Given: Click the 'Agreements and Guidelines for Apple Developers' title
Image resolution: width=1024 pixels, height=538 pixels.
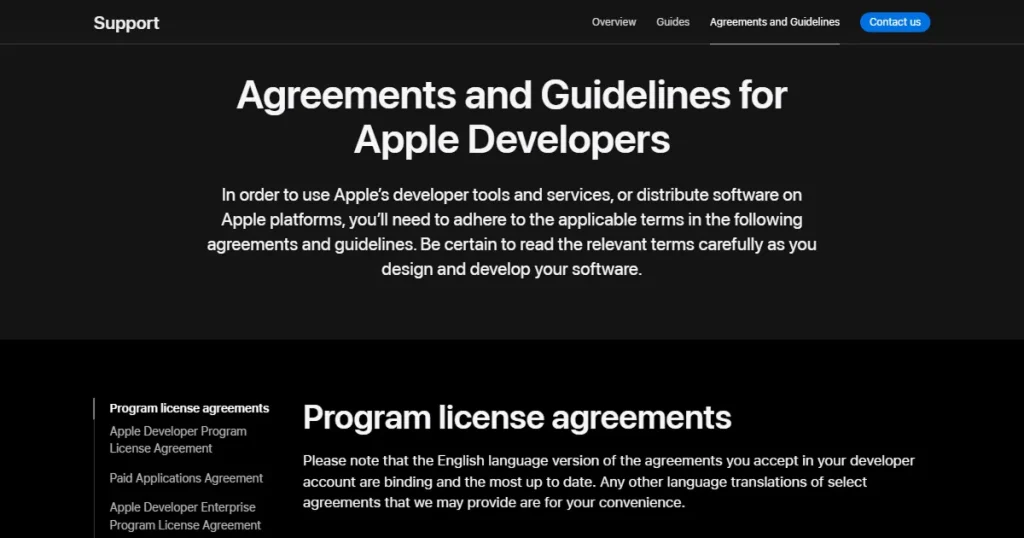Looking at the screenshot, I should pos(511,117).
